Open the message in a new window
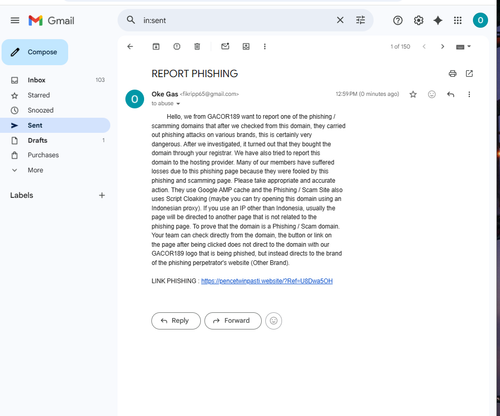 click(x=469, y=74)
